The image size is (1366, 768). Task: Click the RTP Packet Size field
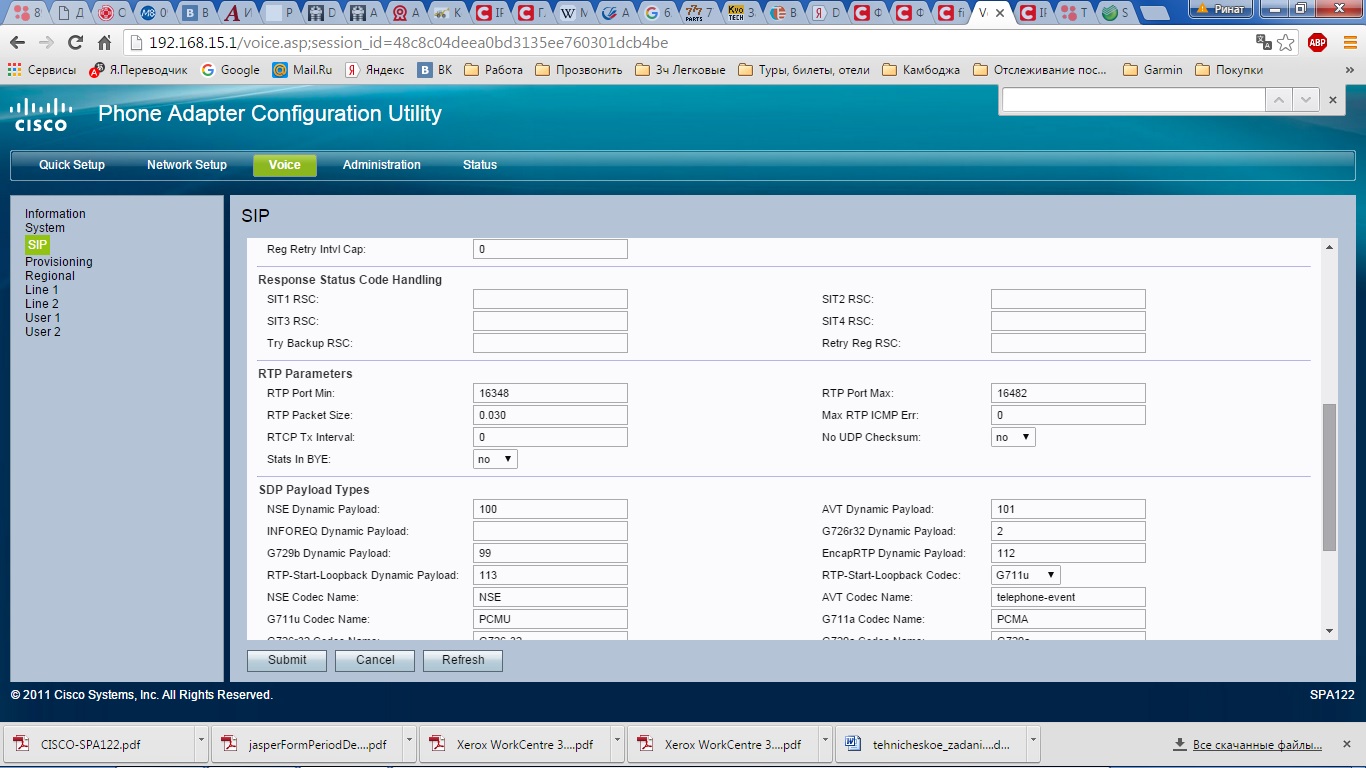tap(550, 415)
